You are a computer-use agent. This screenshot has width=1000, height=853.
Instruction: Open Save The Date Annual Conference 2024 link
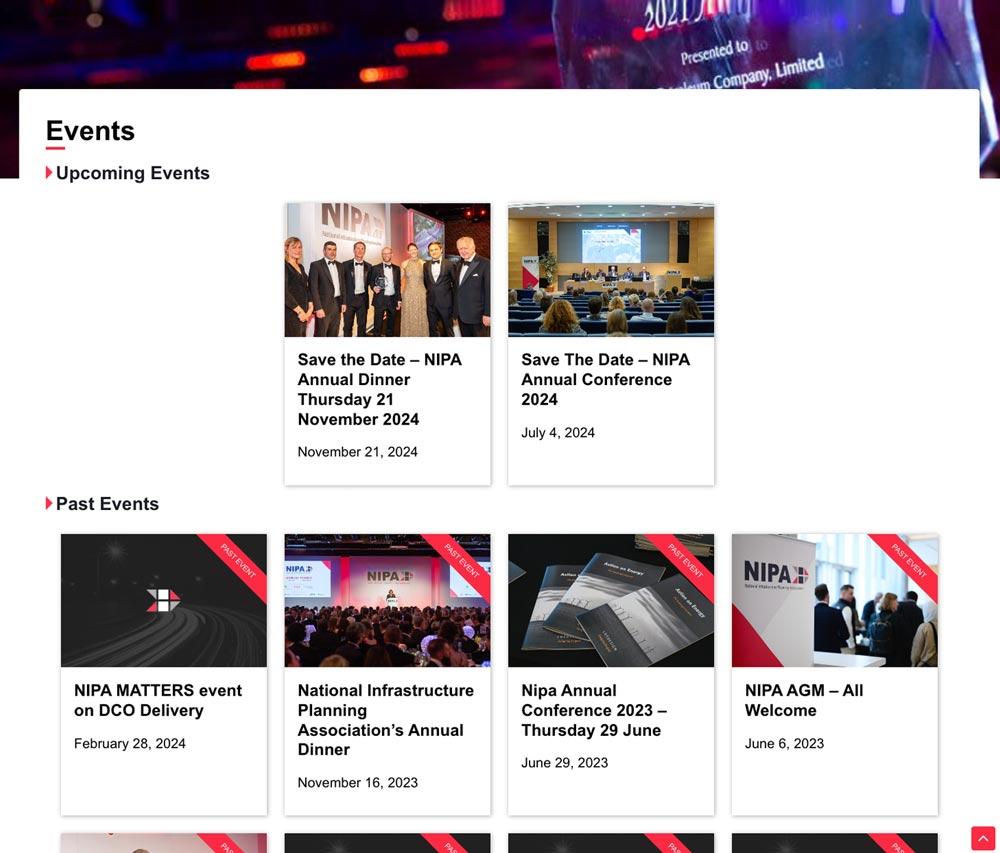pos(605,379)
